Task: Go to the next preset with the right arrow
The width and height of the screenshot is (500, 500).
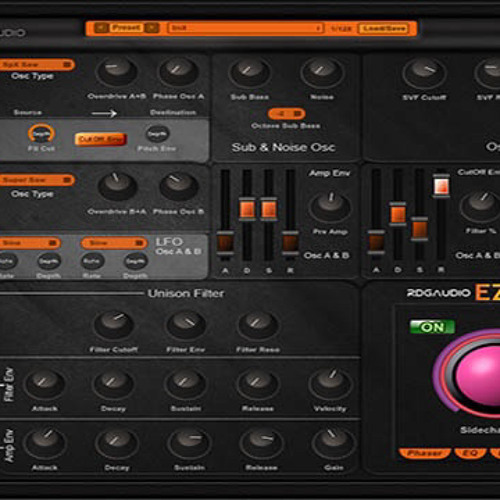Action: (152, 28)
